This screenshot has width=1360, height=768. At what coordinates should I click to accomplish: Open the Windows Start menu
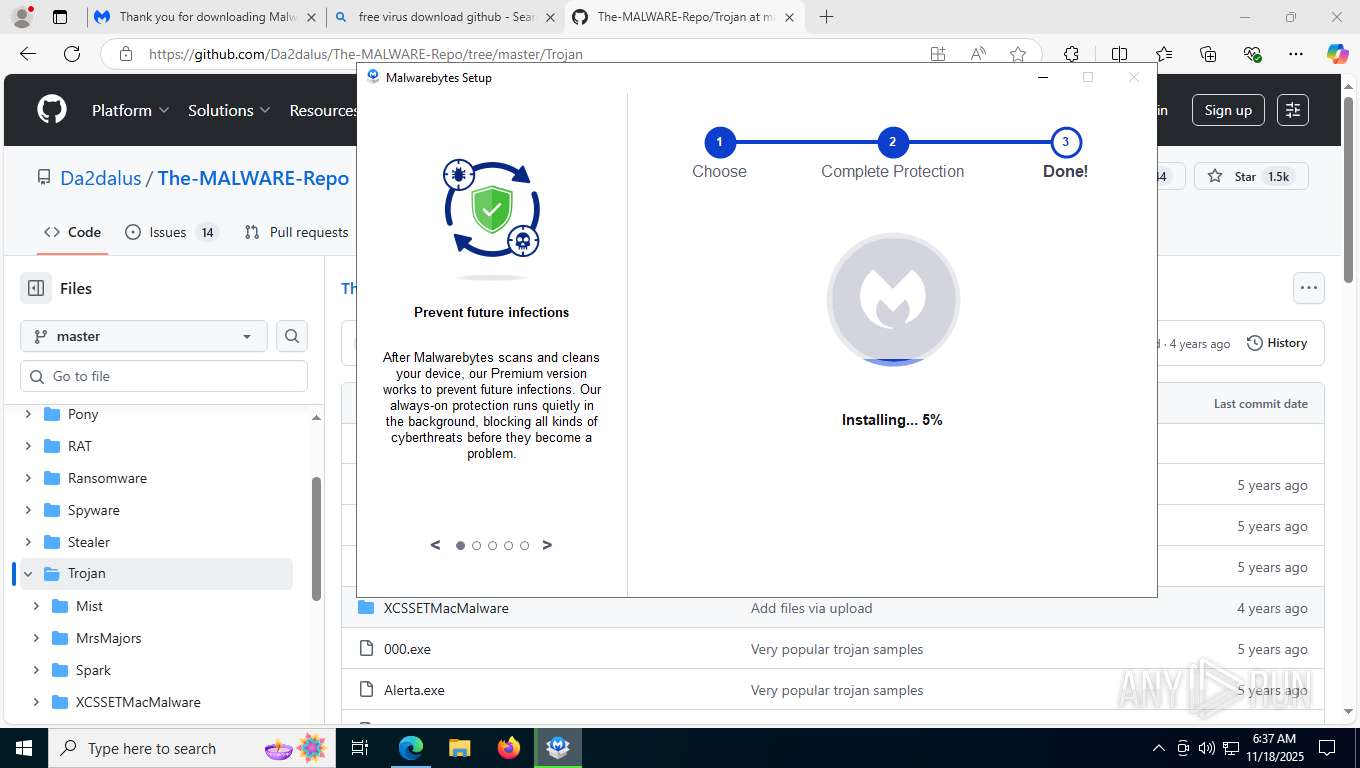click(24, 748)
